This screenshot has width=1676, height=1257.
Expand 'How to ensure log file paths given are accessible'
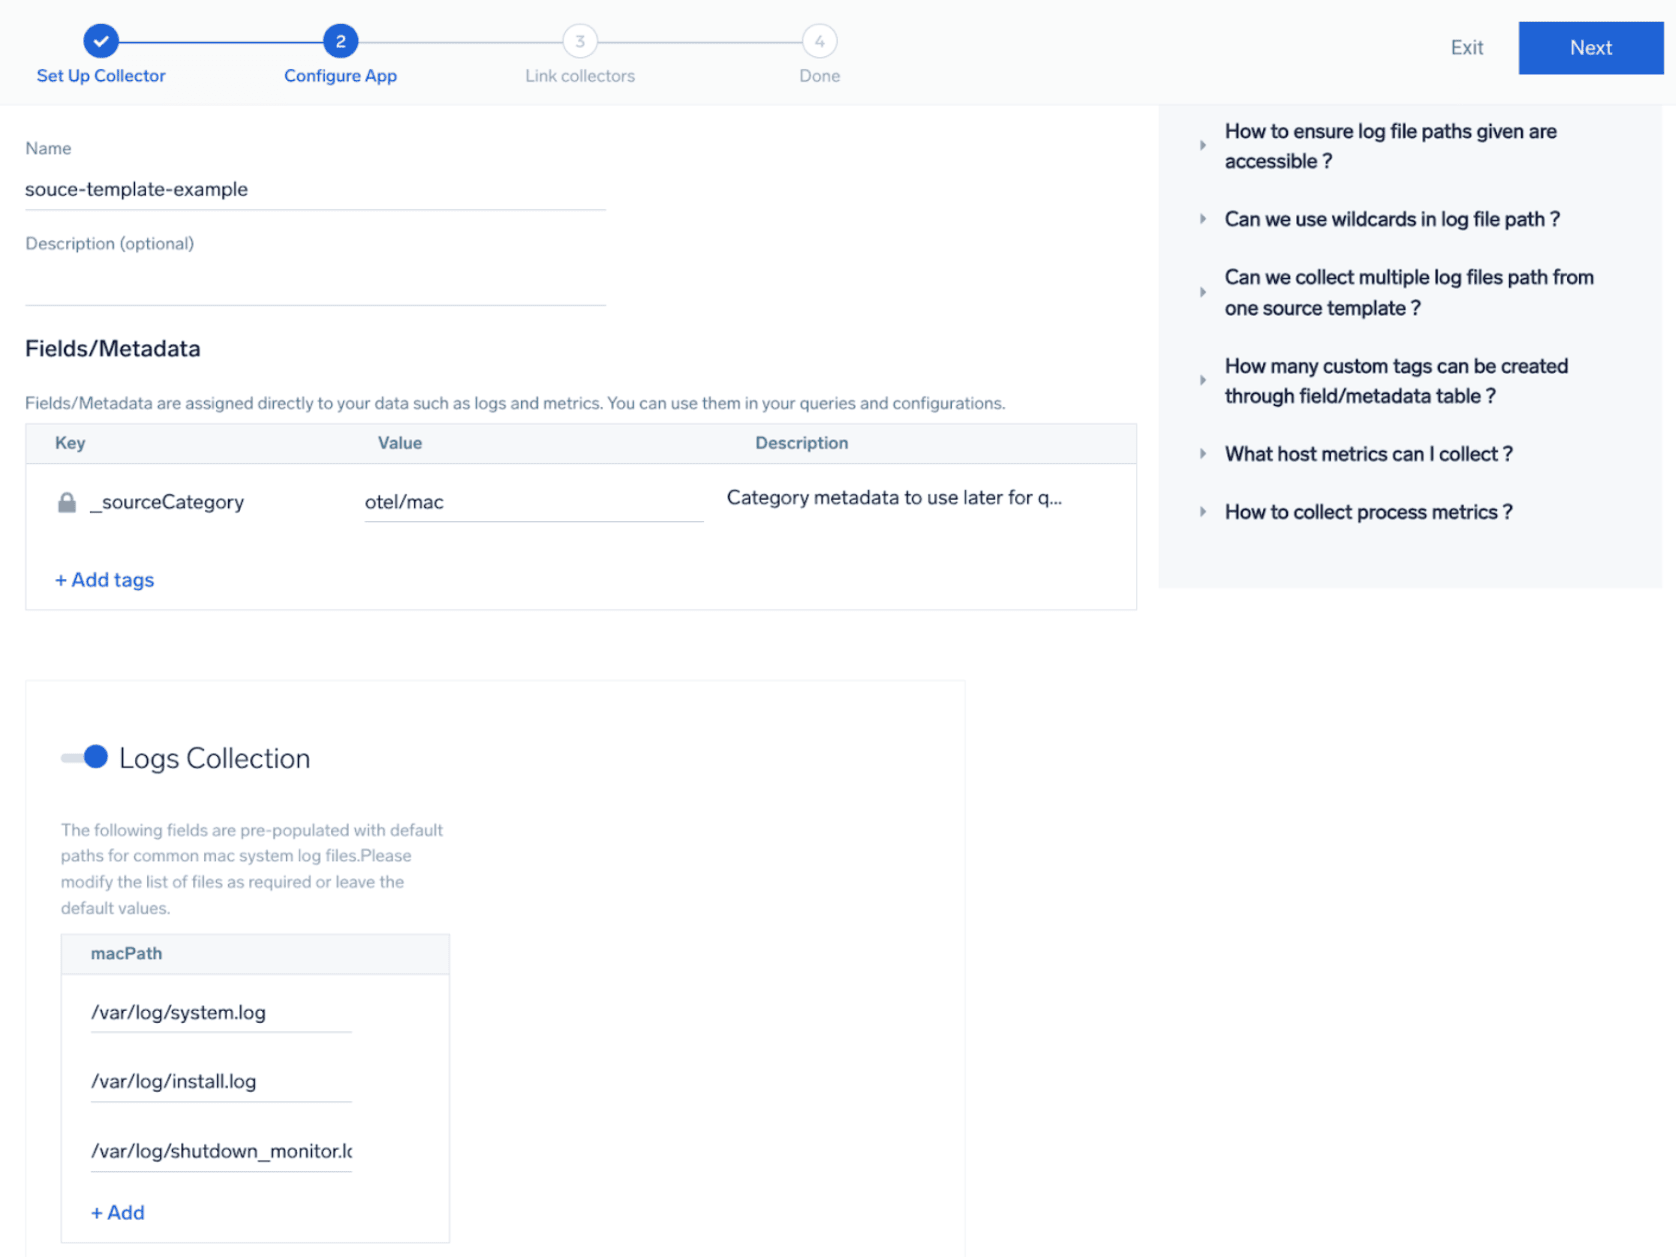[1203, 146]
